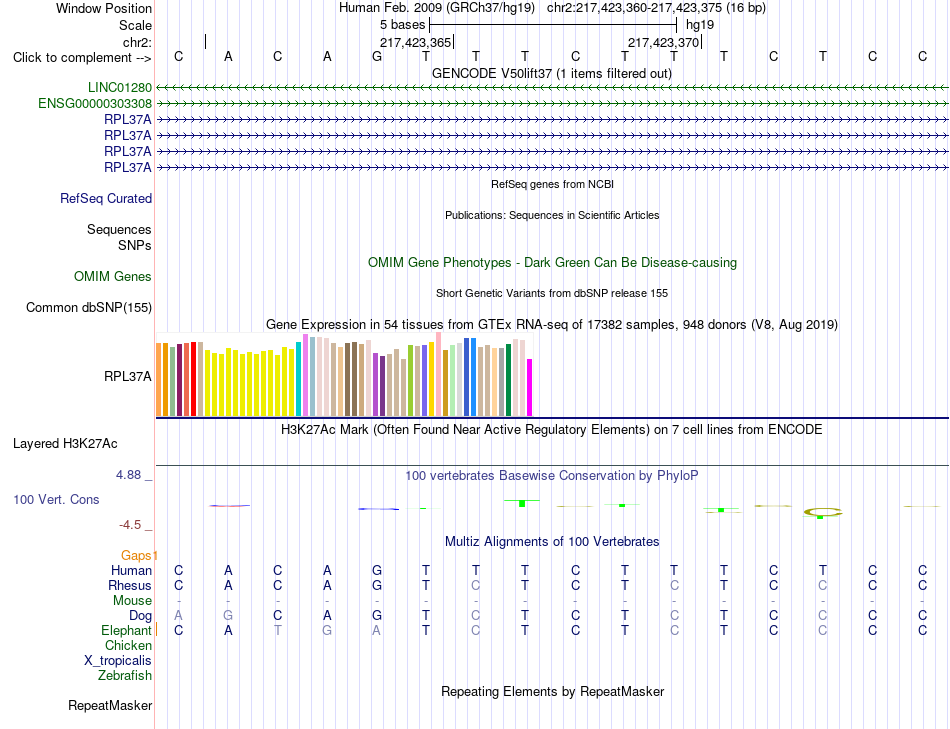Click OMIM Gene Phenotypes track title

coord(553,263)
